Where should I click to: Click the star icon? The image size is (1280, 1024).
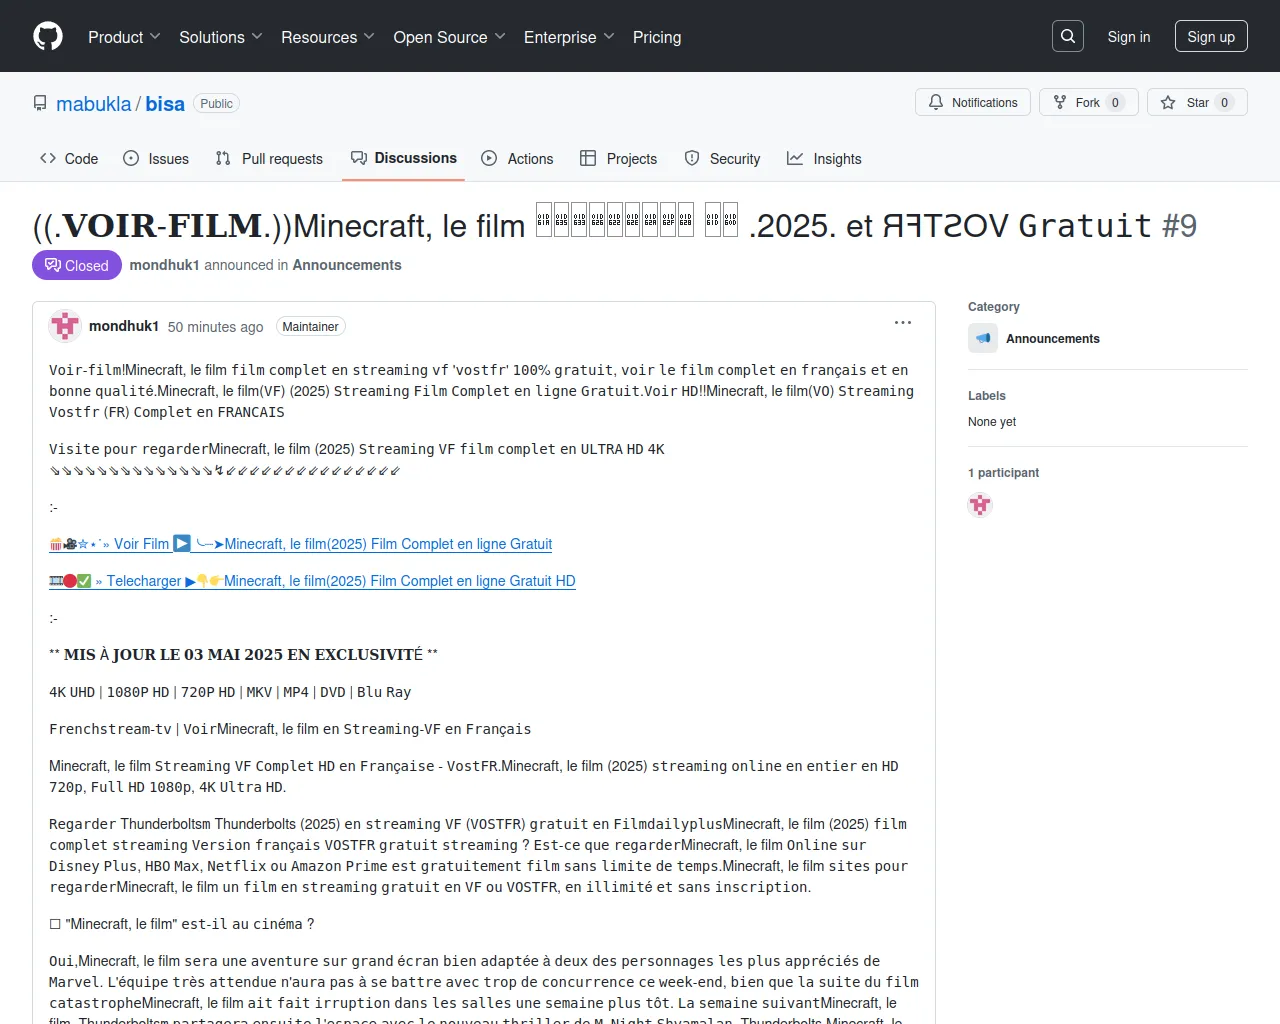coord(1168,102)
